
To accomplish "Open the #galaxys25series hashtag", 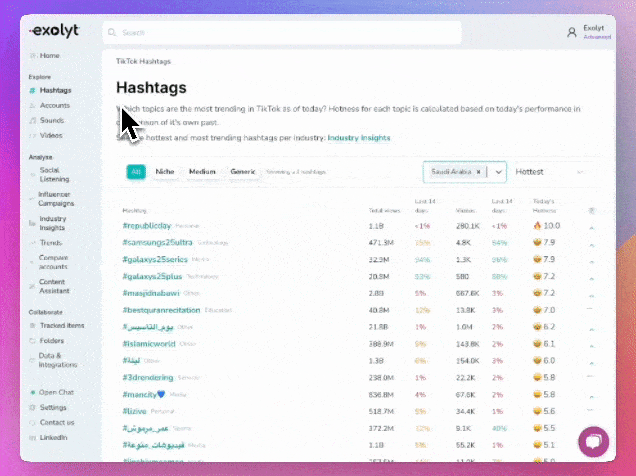I will (x=155, y=259).
